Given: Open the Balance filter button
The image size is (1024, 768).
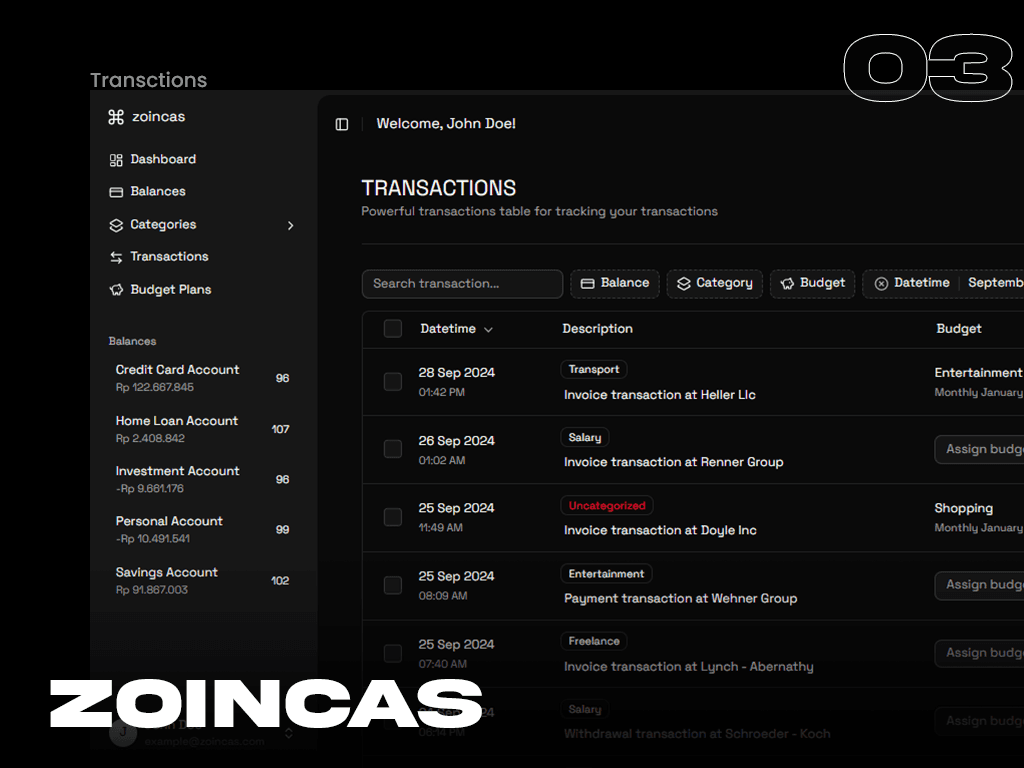Looking at the screenshot, I should [x=614, y=284].
